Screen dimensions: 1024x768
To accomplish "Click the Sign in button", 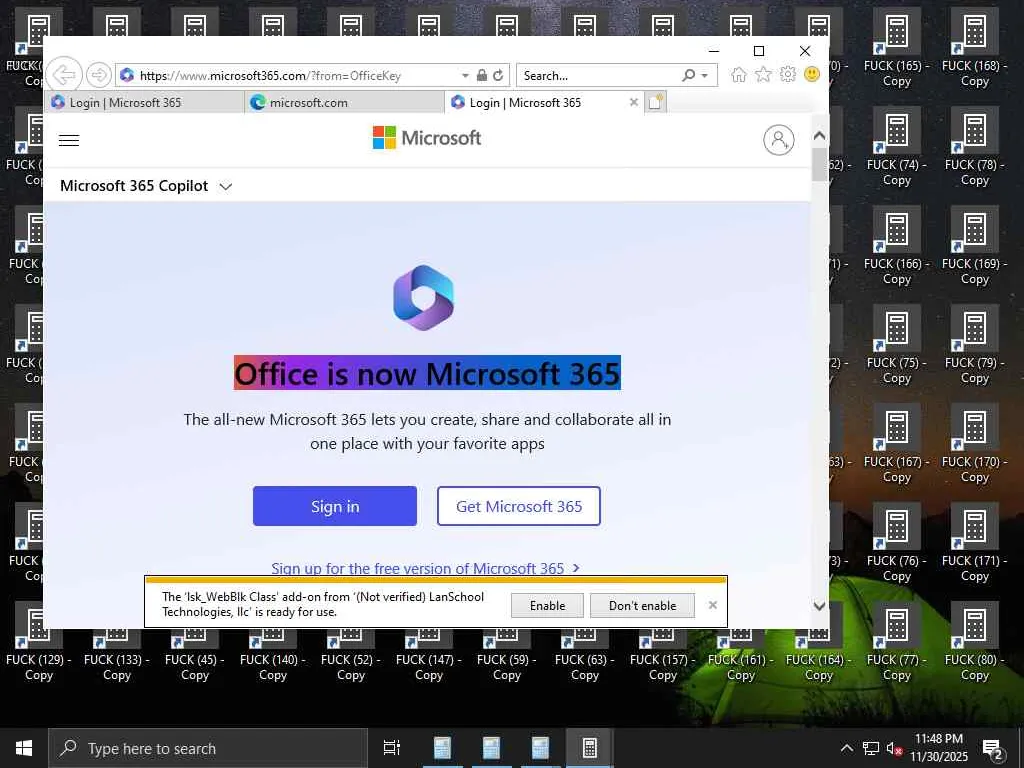I will 335,506.
